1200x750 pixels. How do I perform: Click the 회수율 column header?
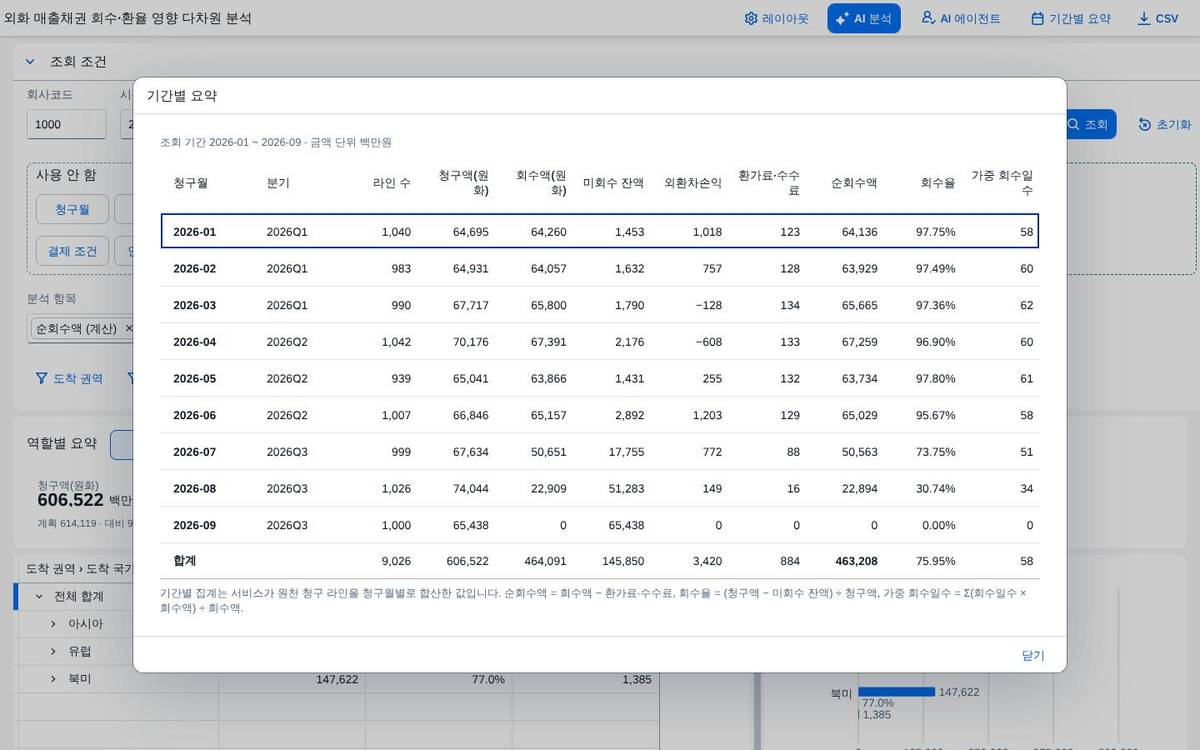(938, 183)
